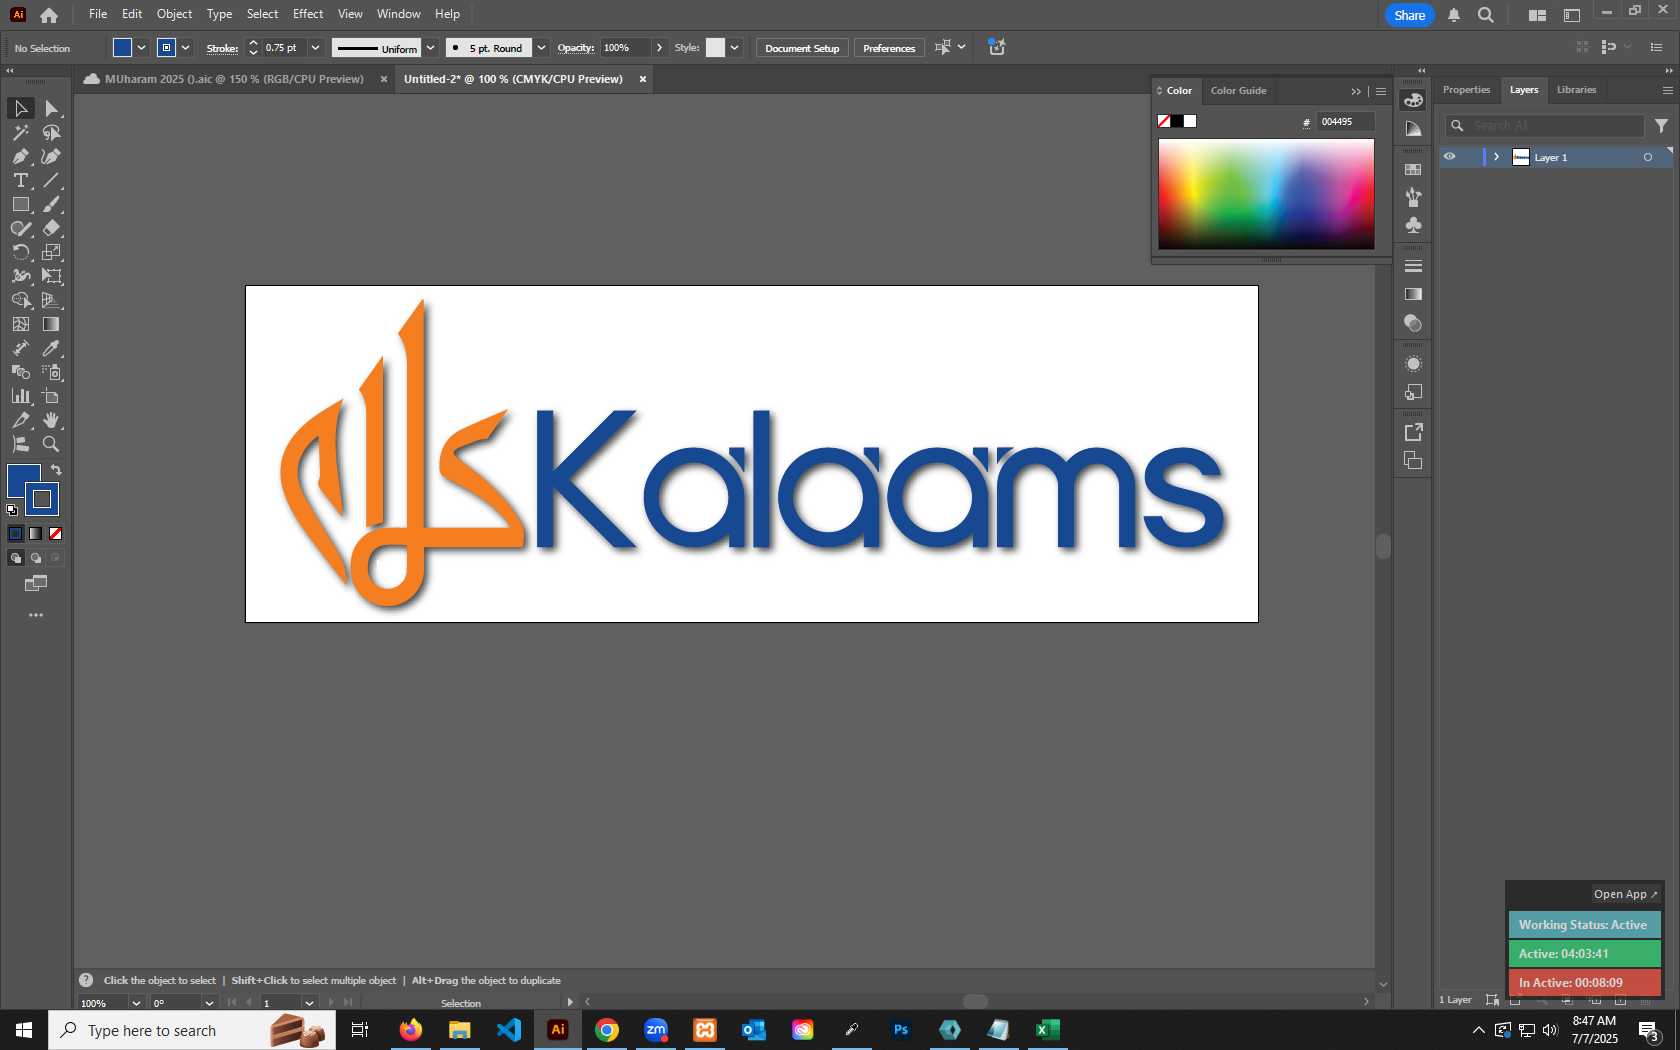Screen dimensions: 1680x1050
Task: Select the Shape Builder tool
Action: 20,300
